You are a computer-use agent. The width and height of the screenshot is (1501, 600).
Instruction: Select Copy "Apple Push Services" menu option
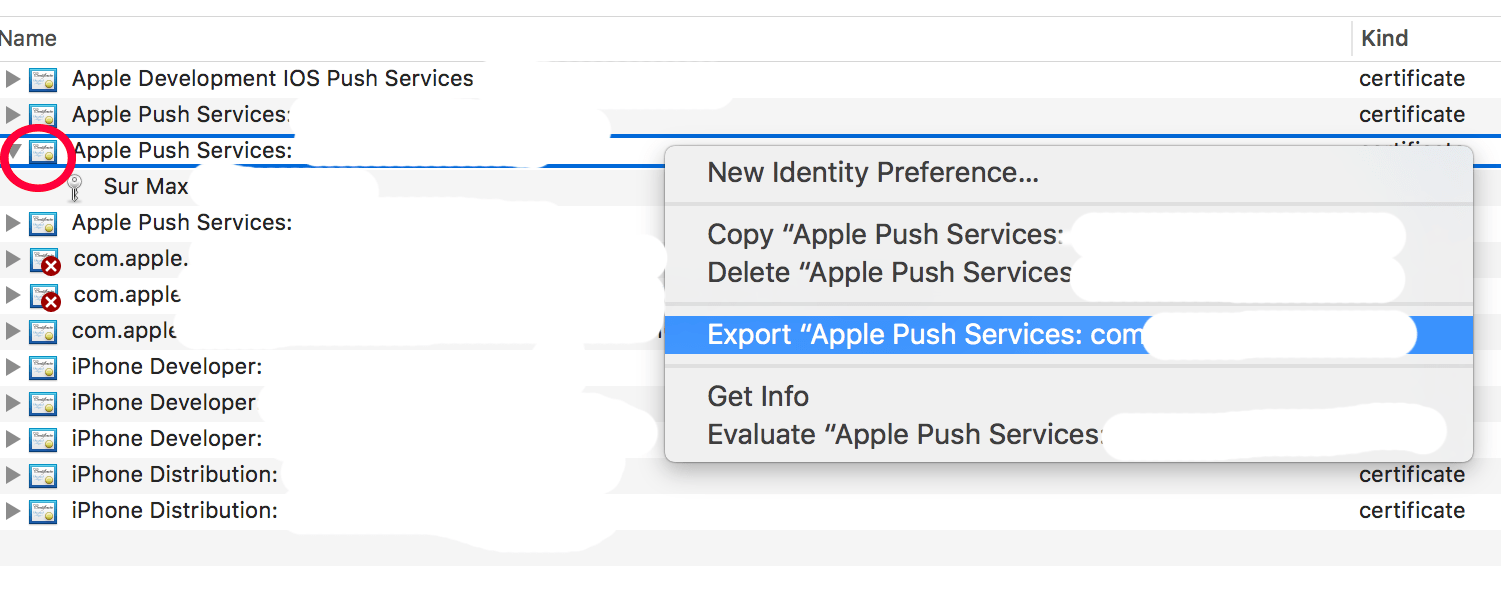(884, 235)
